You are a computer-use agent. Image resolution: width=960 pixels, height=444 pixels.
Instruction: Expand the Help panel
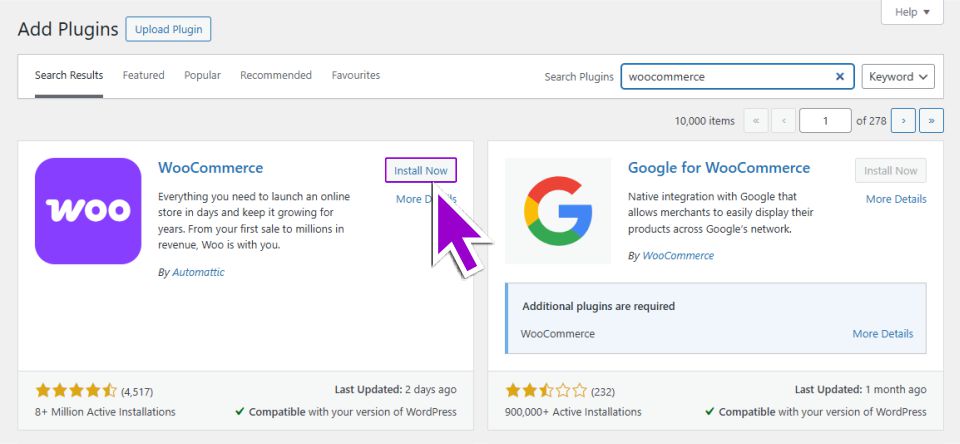912,12
